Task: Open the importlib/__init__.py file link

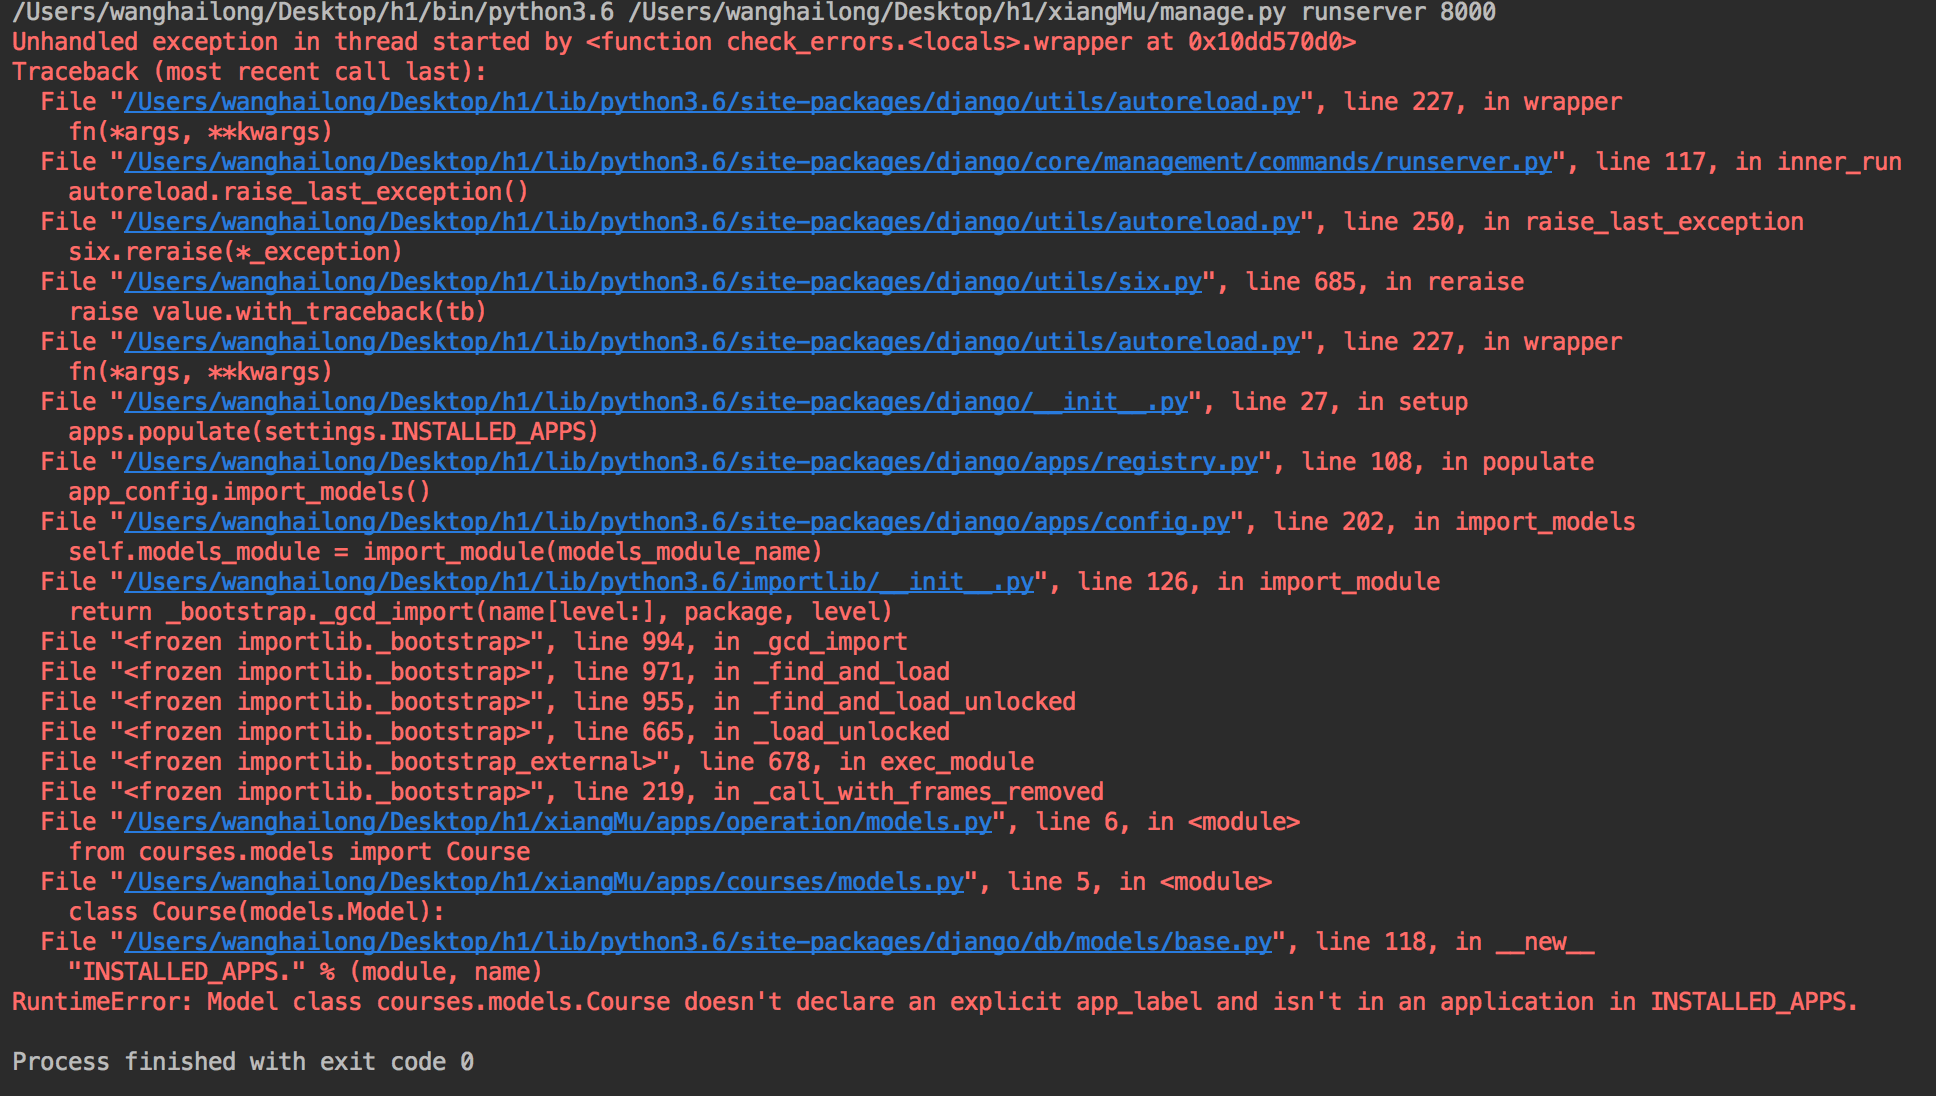Action: pyautogui.click(x=579, y=582)
